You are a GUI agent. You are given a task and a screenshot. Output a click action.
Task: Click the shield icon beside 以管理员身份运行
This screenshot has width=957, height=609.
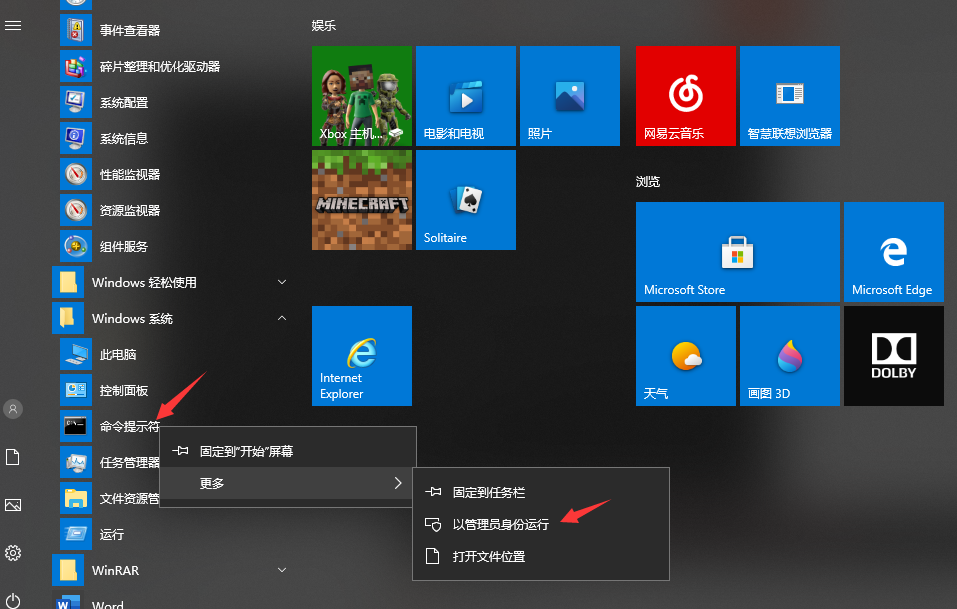point(433,524)
